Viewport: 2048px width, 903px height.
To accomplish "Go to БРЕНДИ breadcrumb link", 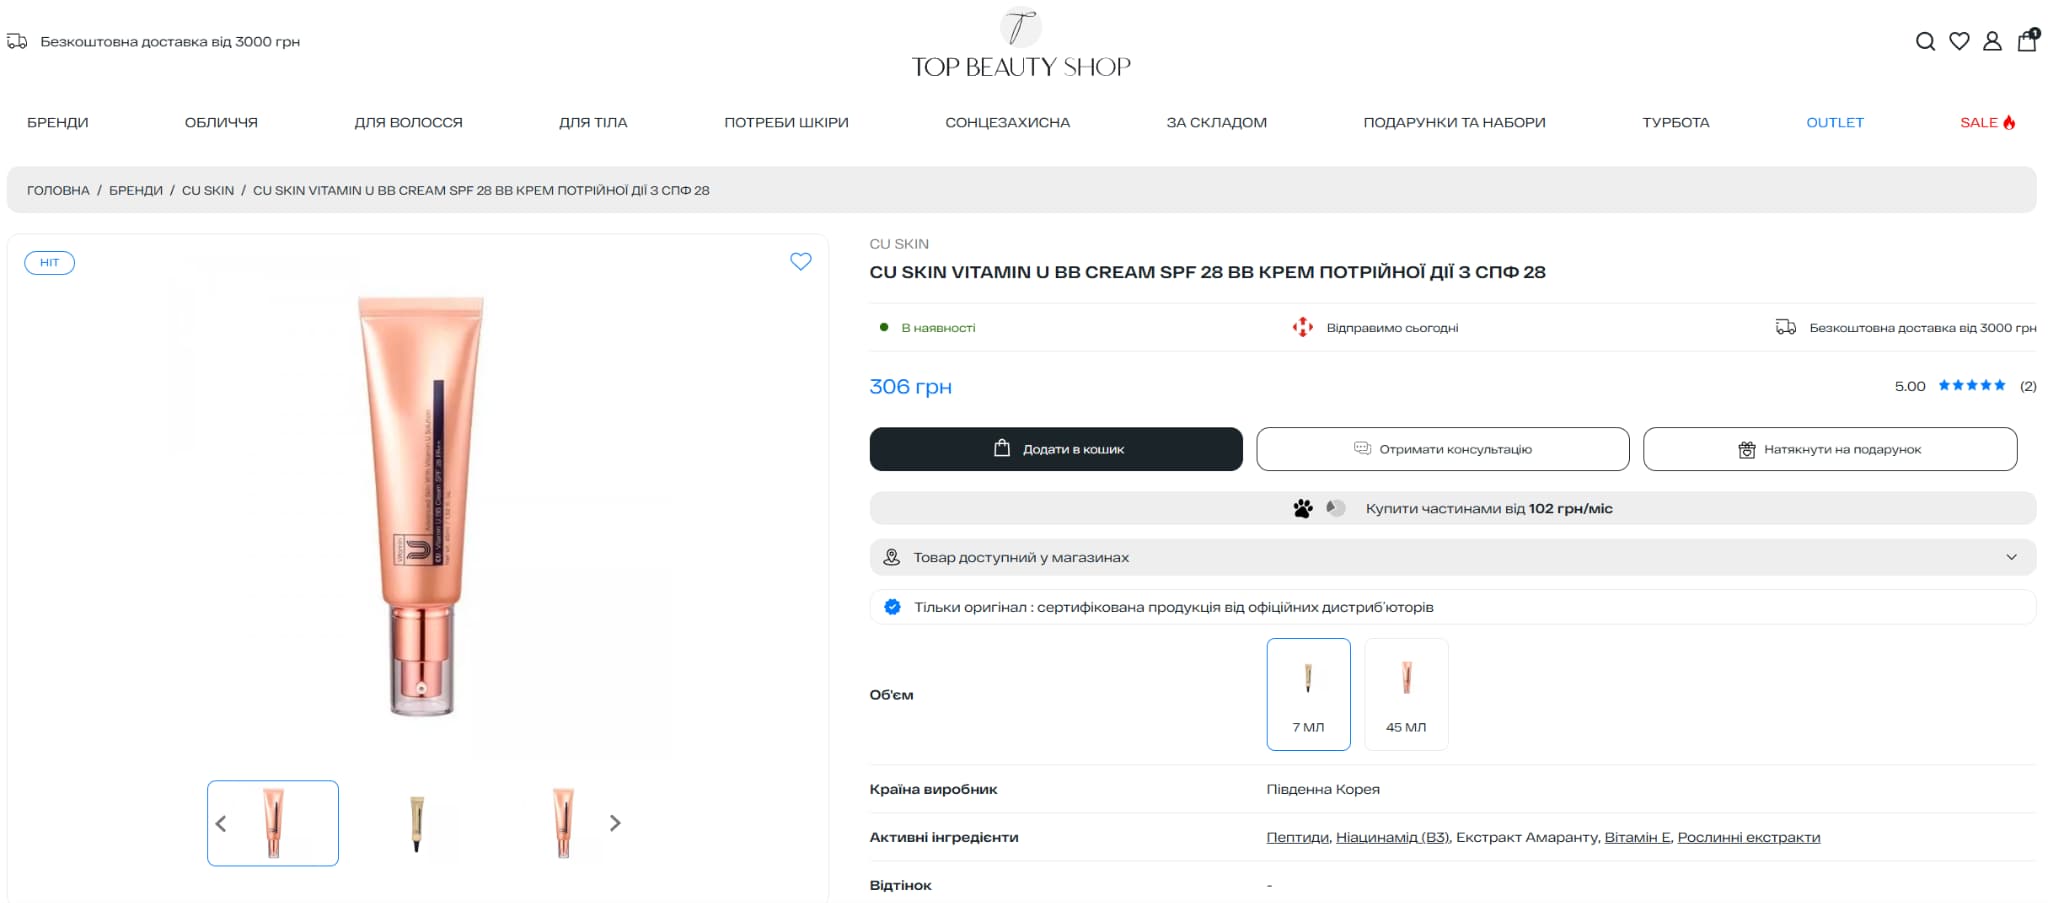I will point(136,190).
